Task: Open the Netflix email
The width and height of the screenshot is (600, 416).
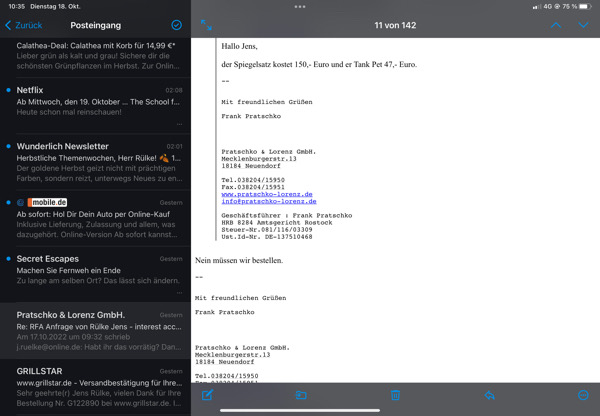Action: click(x=95, y=105)
